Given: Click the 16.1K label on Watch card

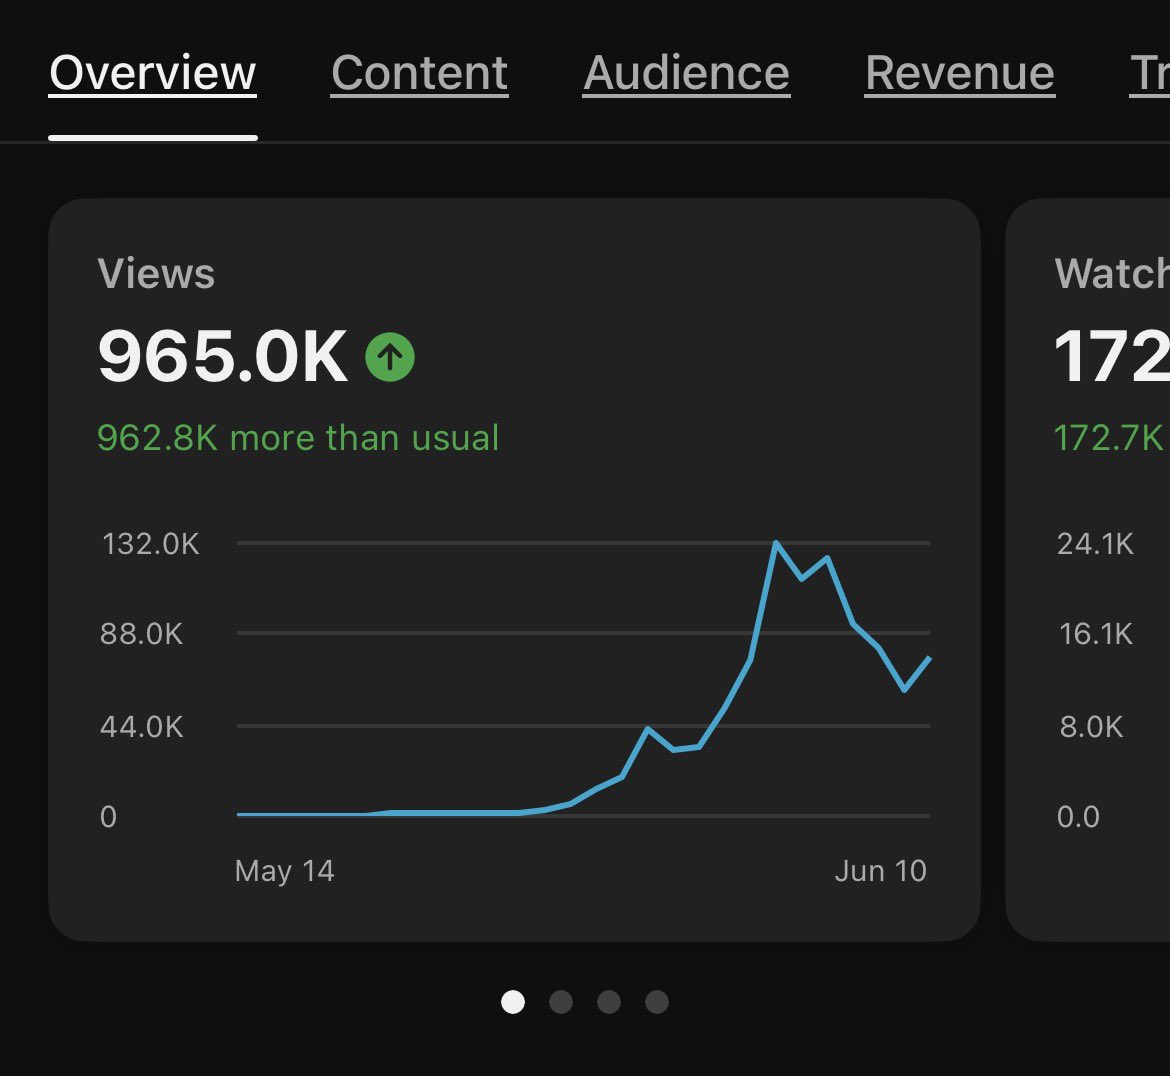Looking at the screenshot, I should [1096, 634].
